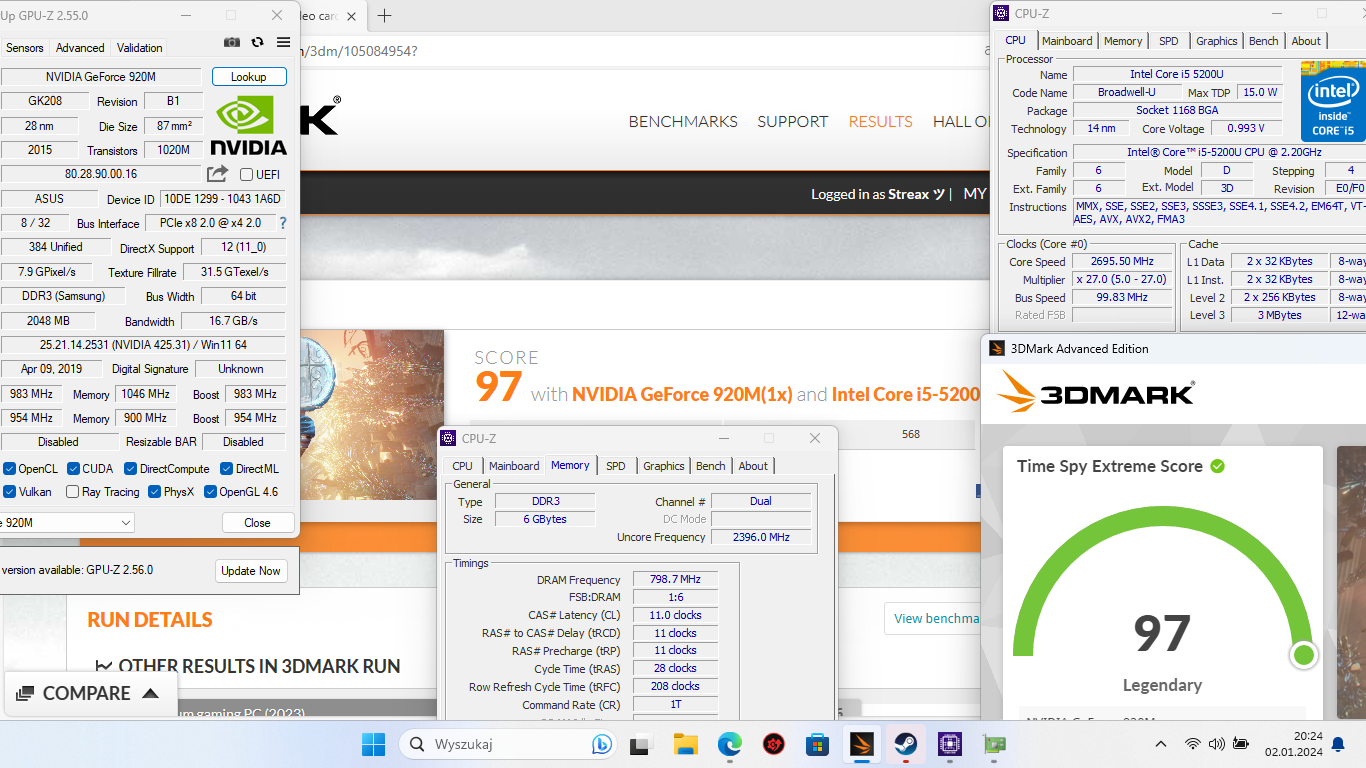Switch to SPD tab in Memory CPU-Z window

pyautogui.click(x=616, y=466)
